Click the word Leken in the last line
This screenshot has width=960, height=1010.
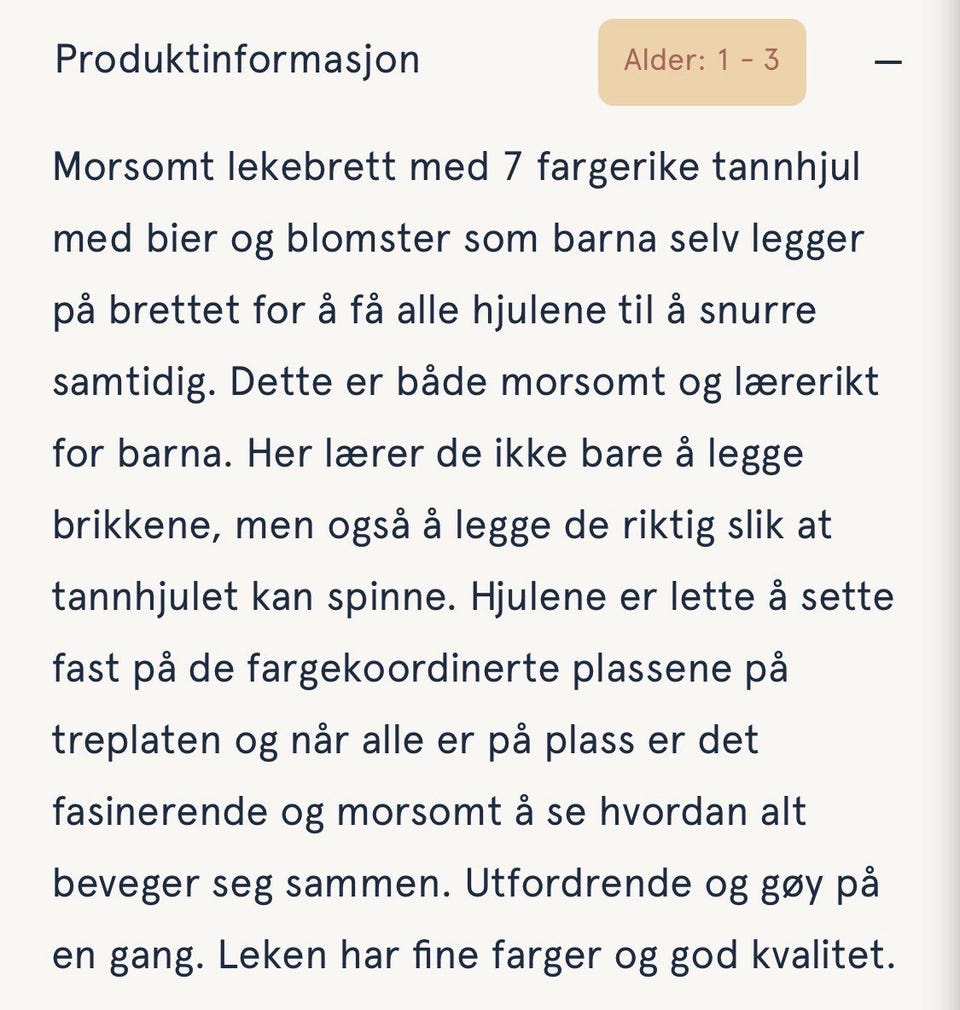click(x=273, y=955)
